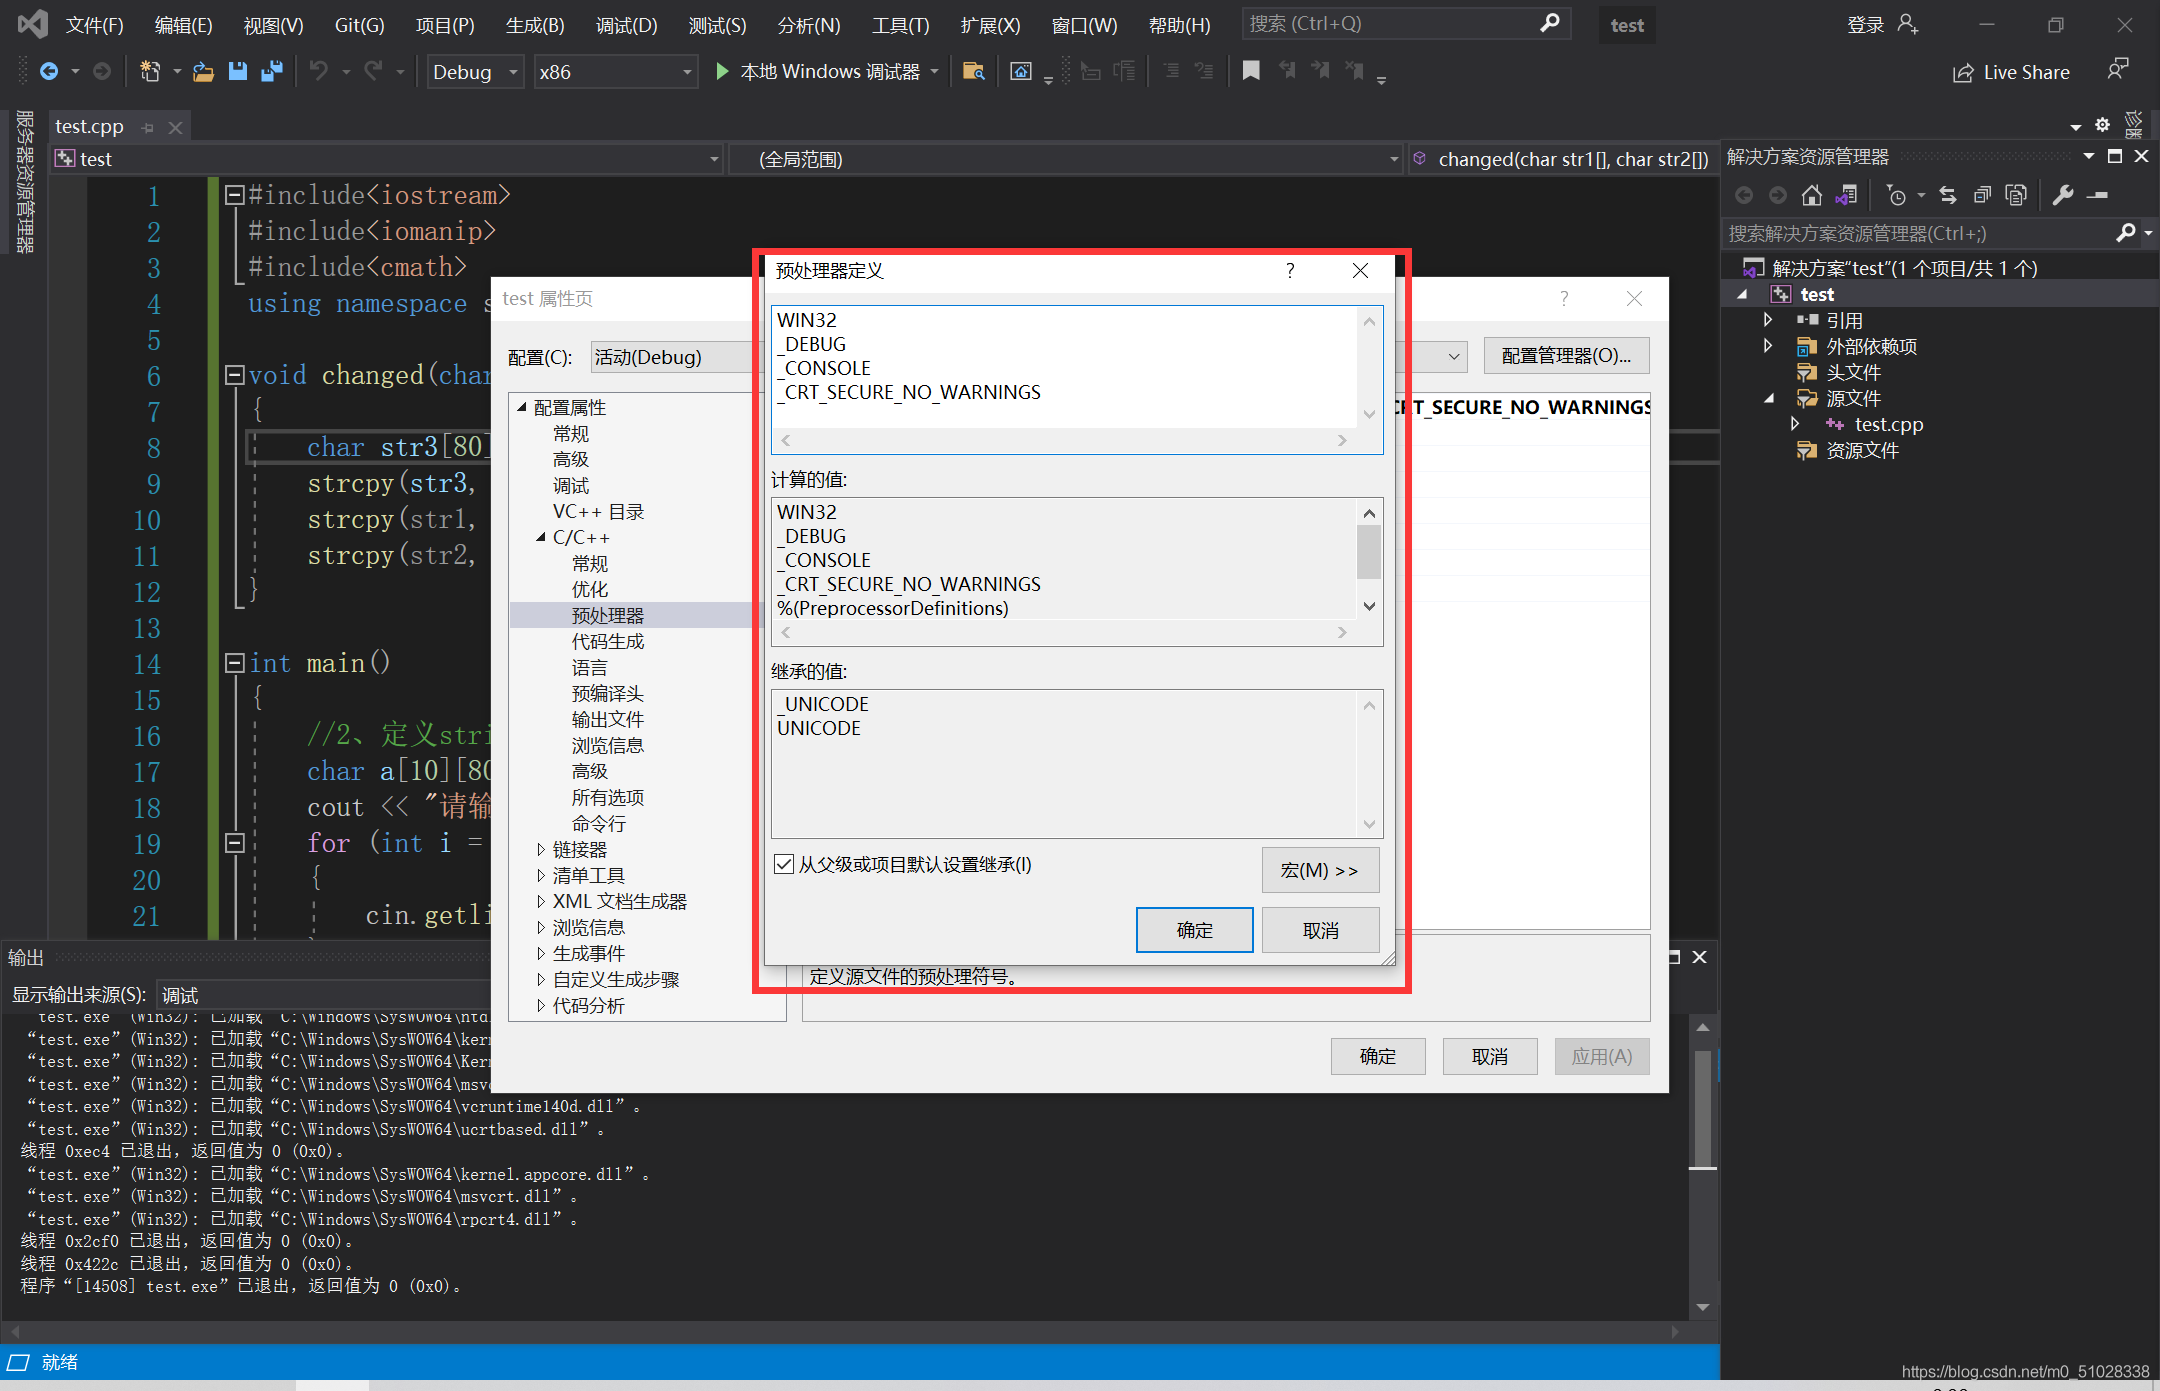
Task: Click the undo arrow in the toolbar
Action: point(318,72)
